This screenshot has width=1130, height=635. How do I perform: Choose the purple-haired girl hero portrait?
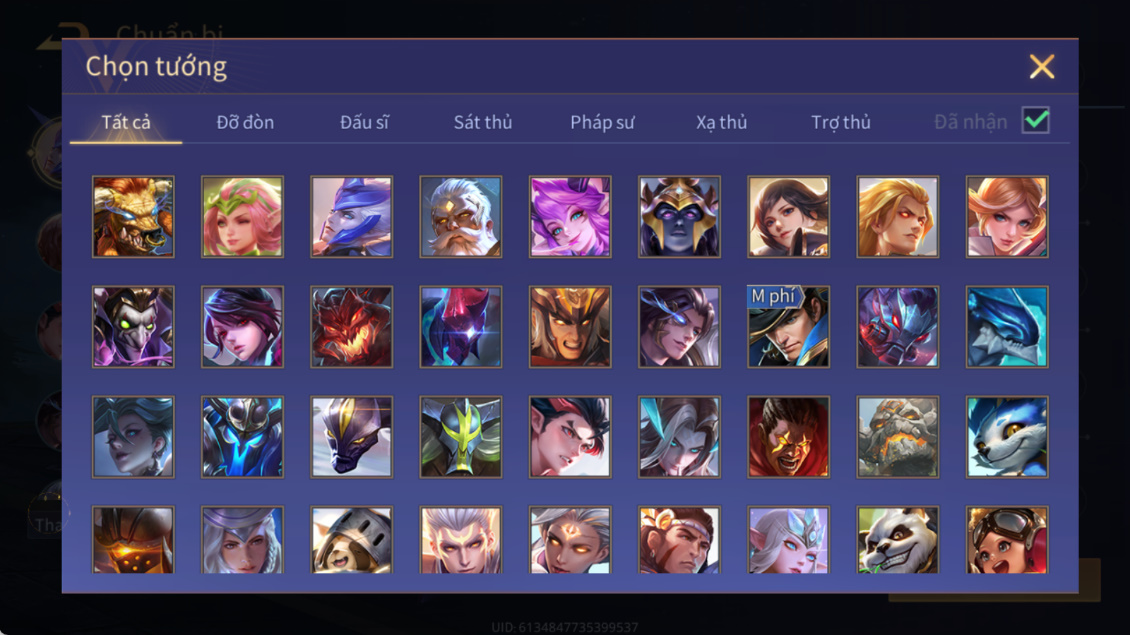click(570, 217)
